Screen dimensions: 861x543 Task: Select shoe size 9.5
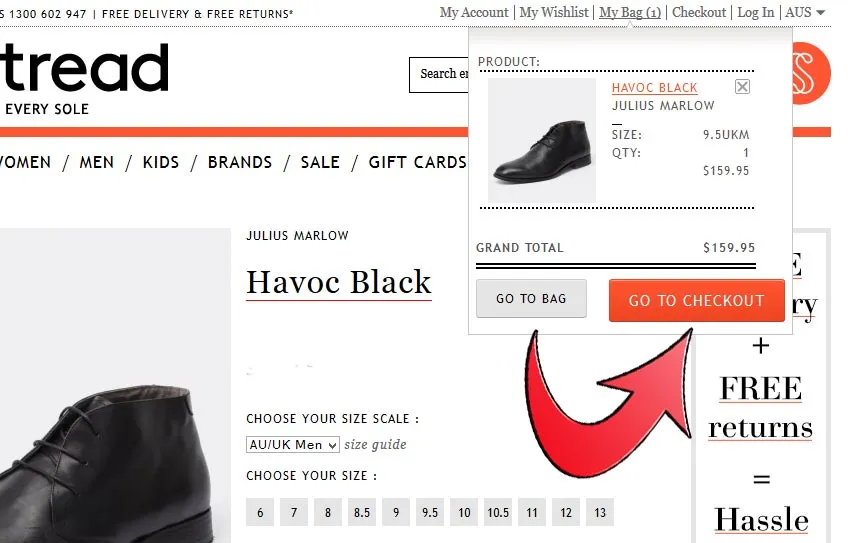430,512
